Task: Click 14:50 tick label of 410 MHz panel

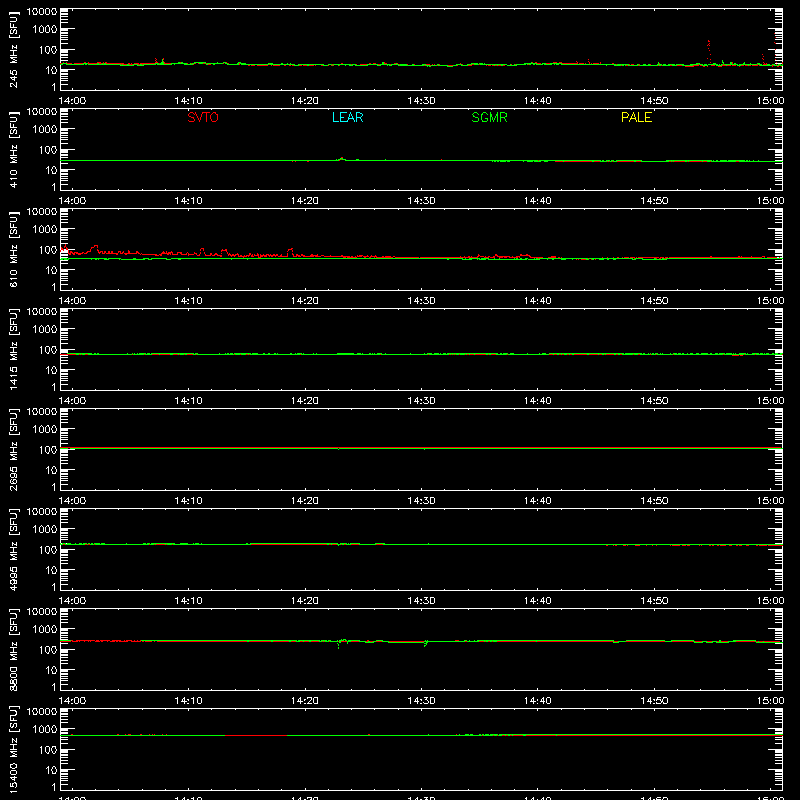Action: 654,201
